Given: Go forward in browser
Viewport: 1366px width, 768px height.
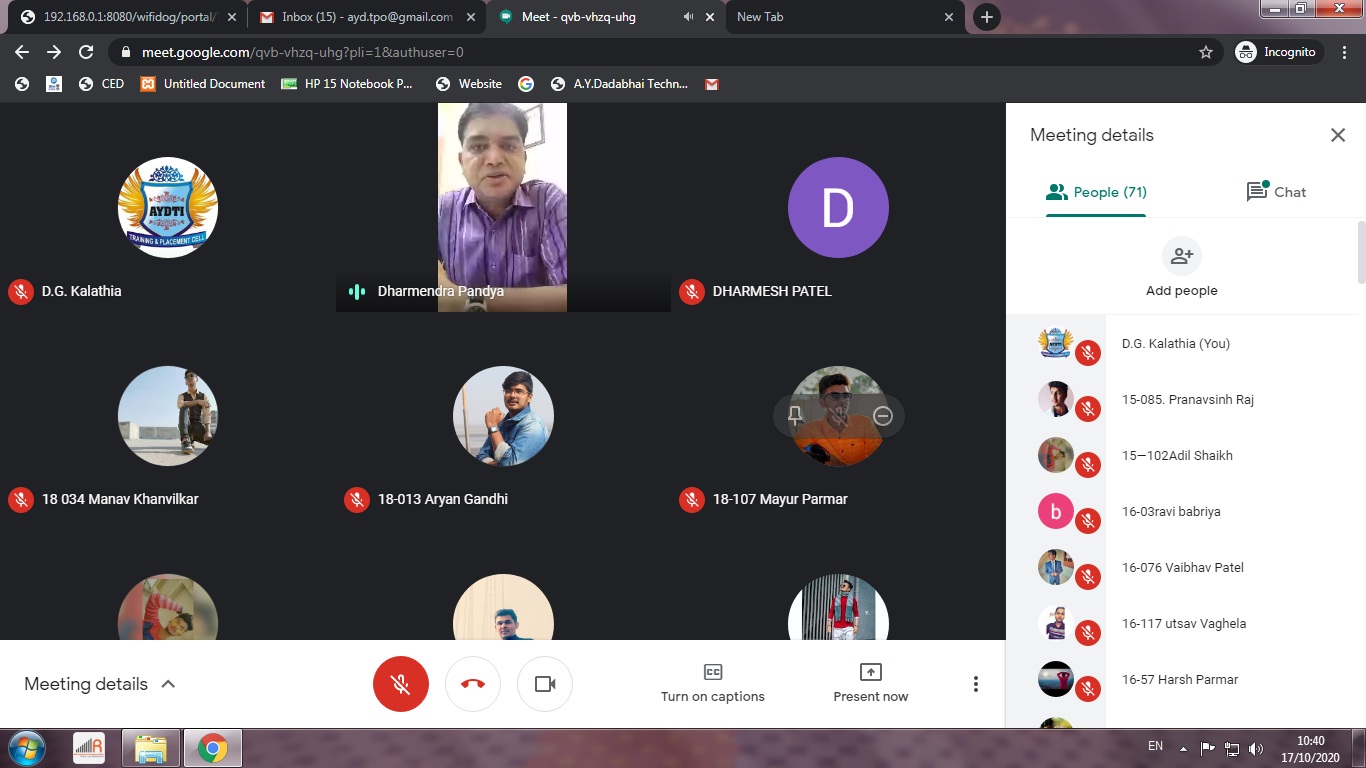Looking at the screenshot, I should [x=54, y=52].
